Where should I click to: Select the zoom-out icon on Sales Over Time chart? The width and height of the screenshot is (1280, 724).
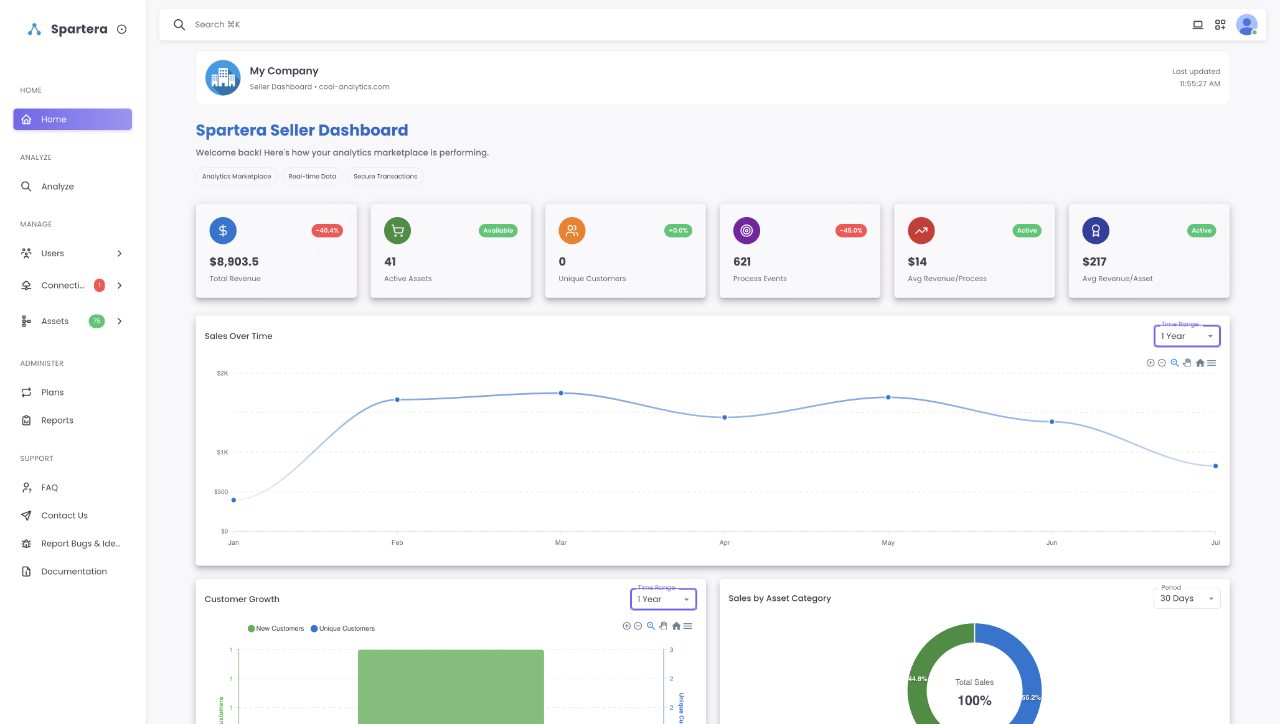click(x=1162, y=362)
